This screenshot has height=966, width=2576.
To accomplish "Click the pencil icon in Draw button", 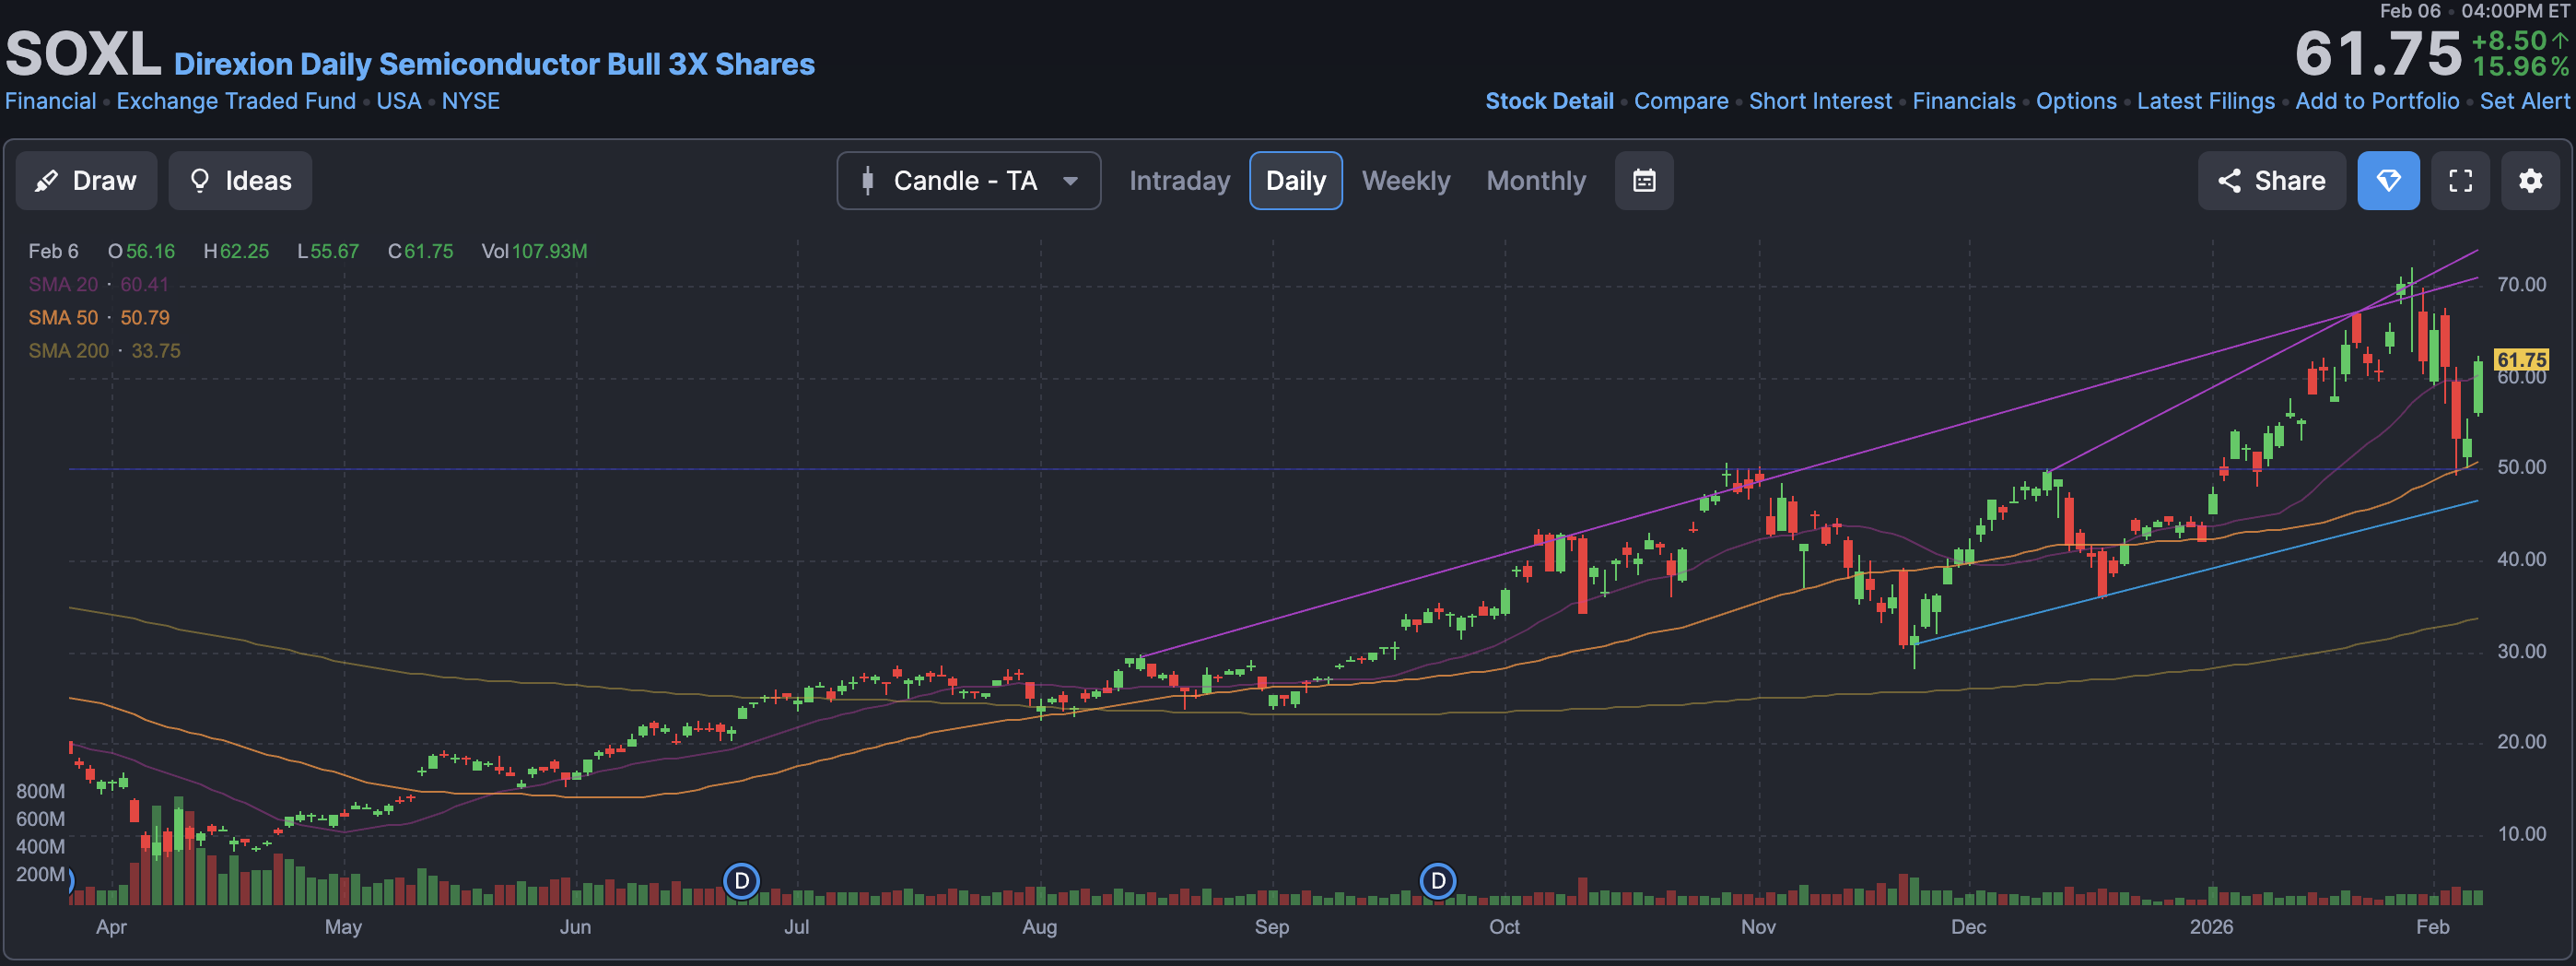I will [46, 181].
